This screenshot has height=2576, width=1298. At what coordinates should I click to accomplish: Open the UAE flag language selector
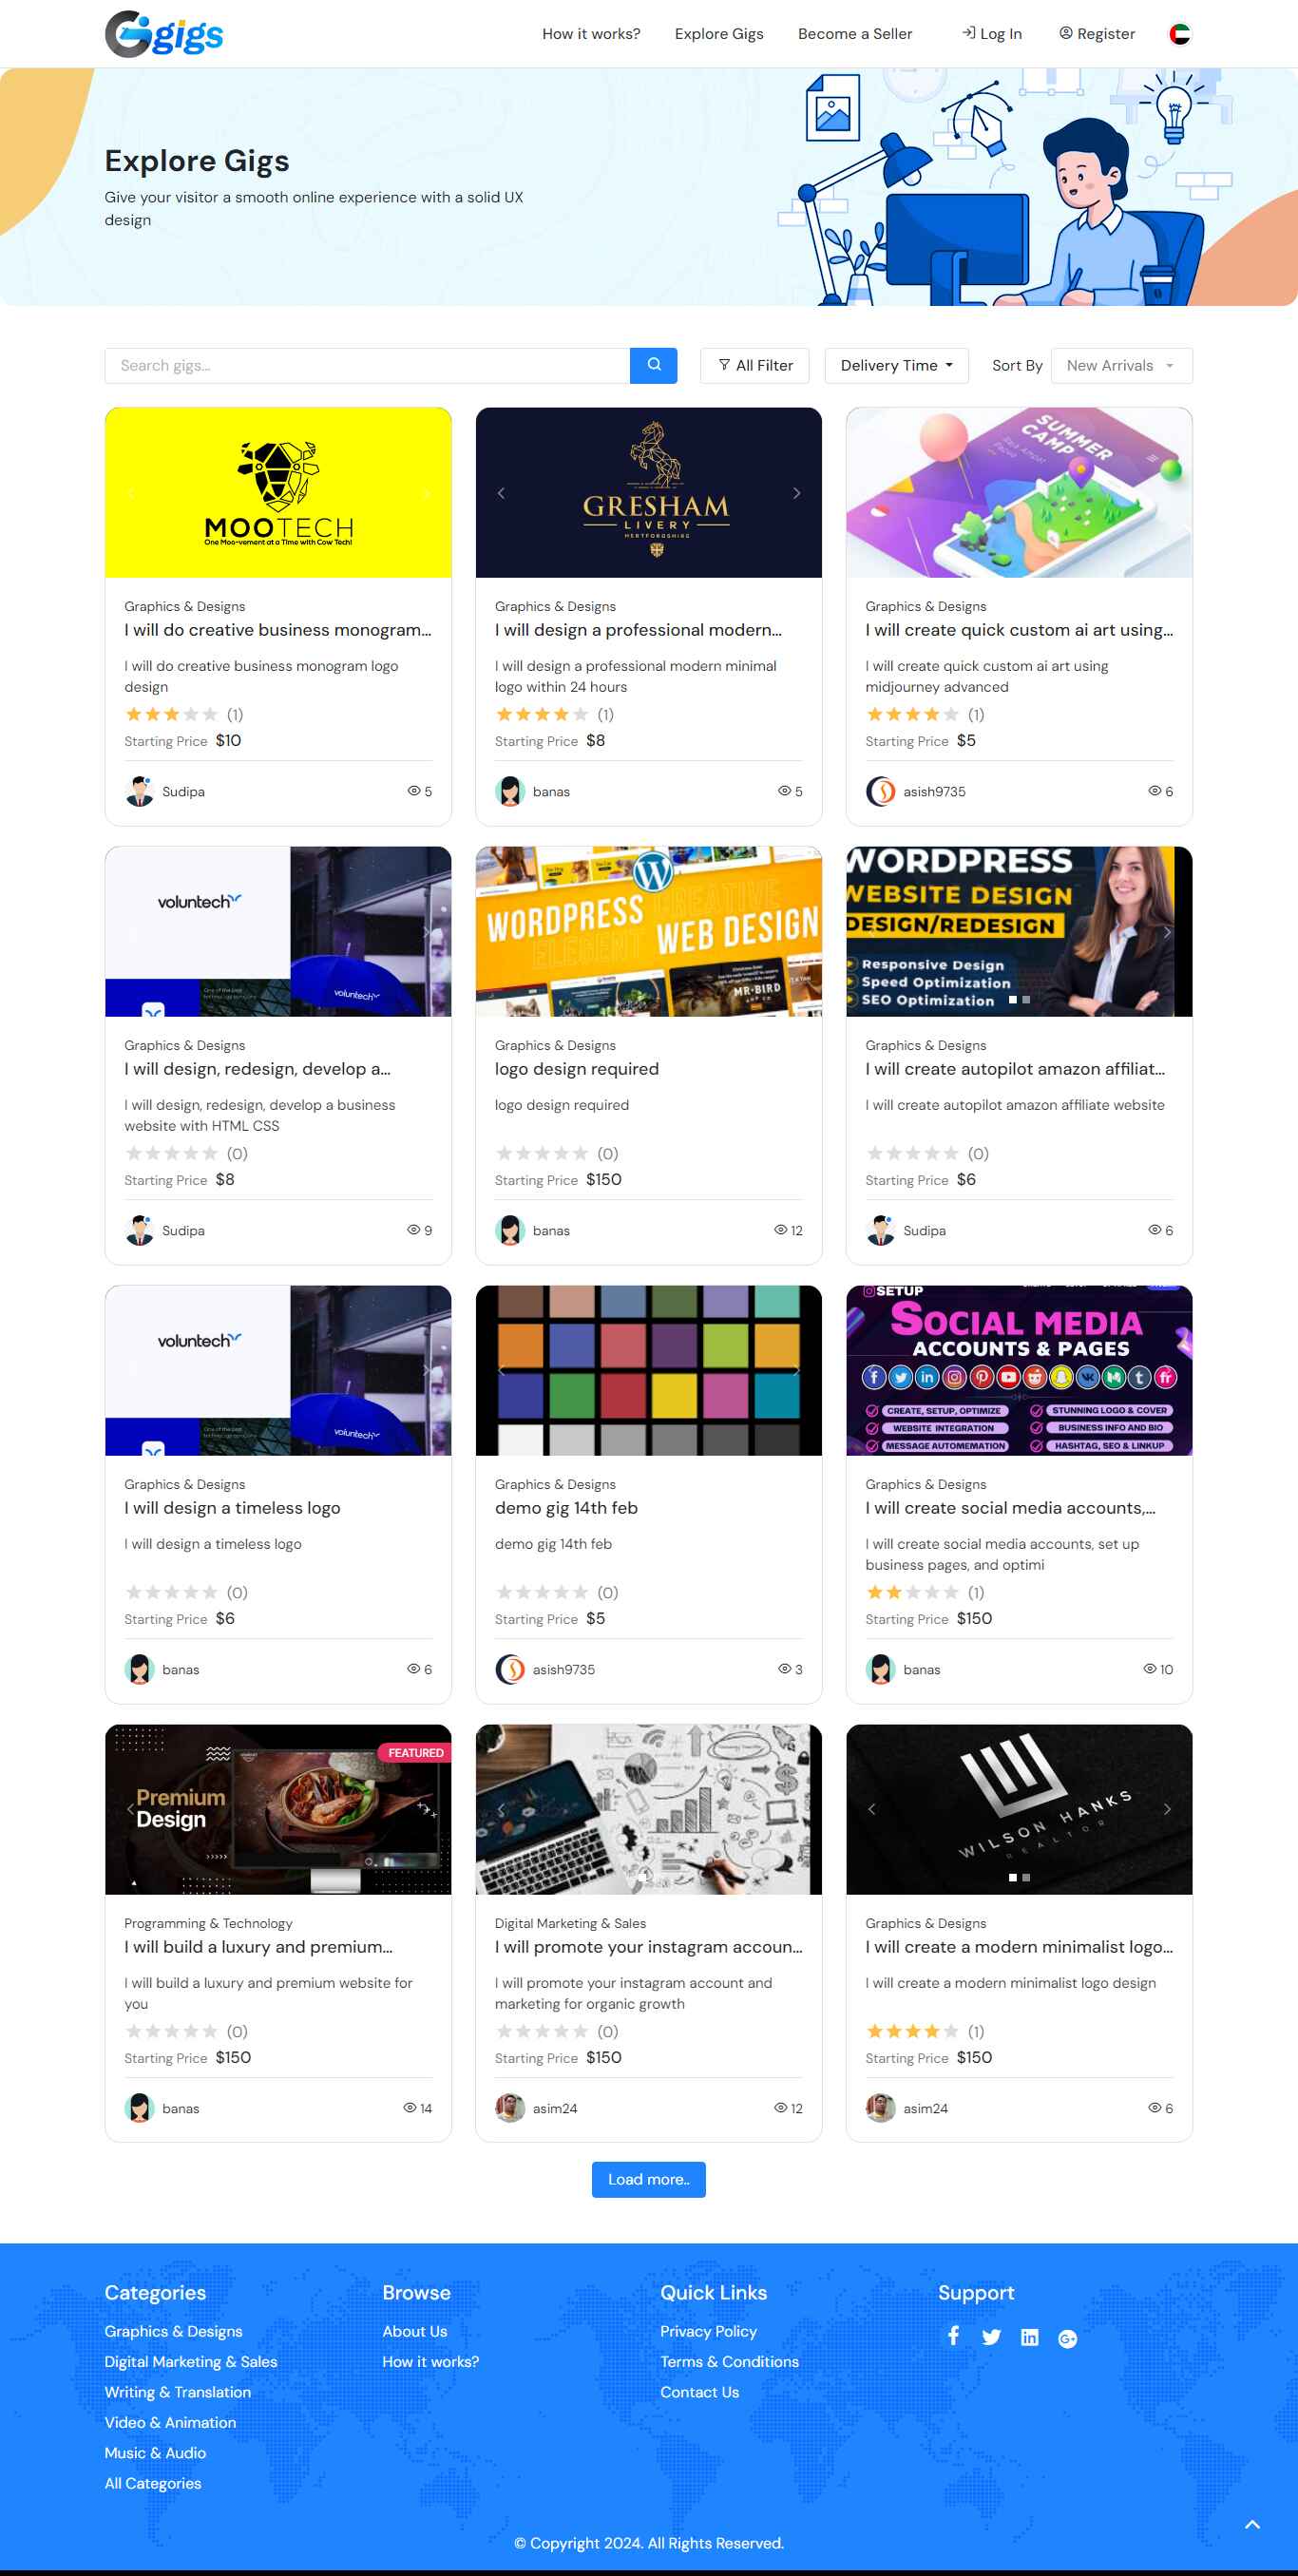click(x=1179, y=34)
